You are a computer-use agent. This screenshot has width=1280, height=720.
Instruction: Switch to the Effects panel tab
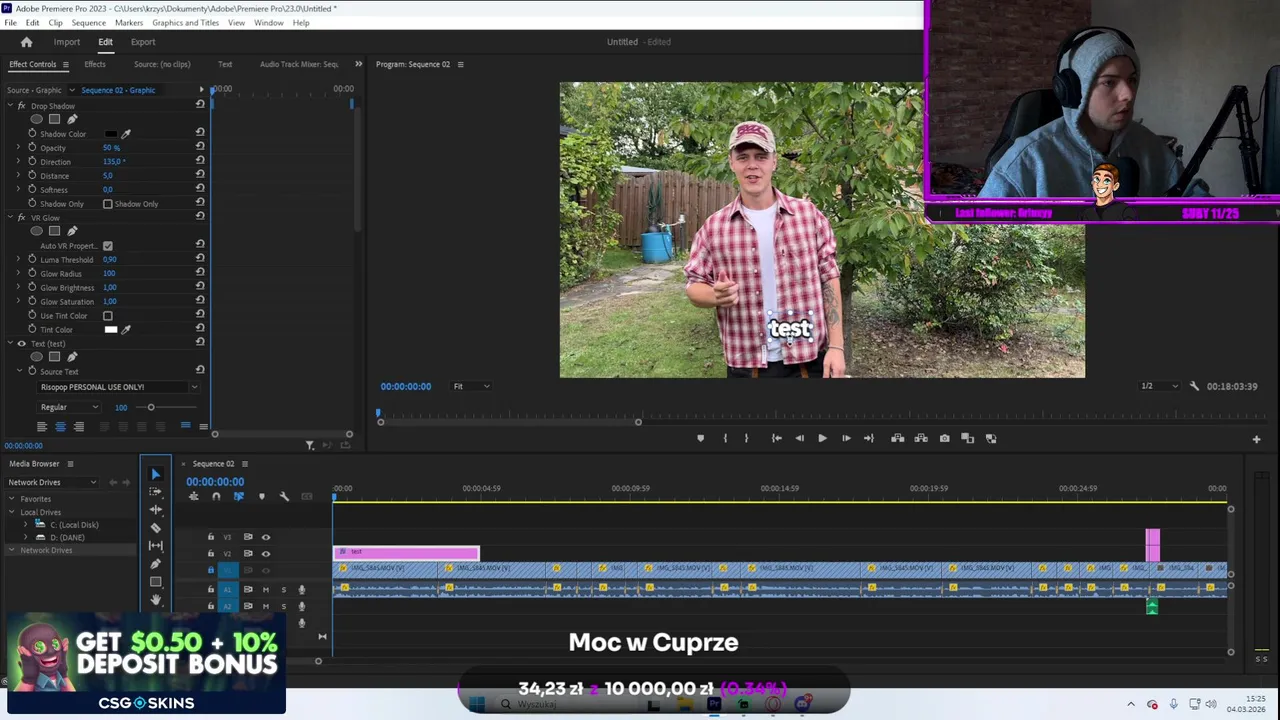[x=95, y=64]
